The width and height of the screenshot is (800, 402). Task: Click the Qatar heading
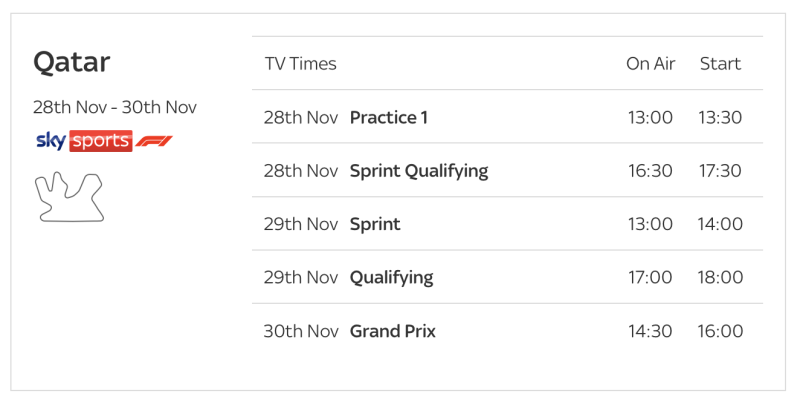(71, 62)
